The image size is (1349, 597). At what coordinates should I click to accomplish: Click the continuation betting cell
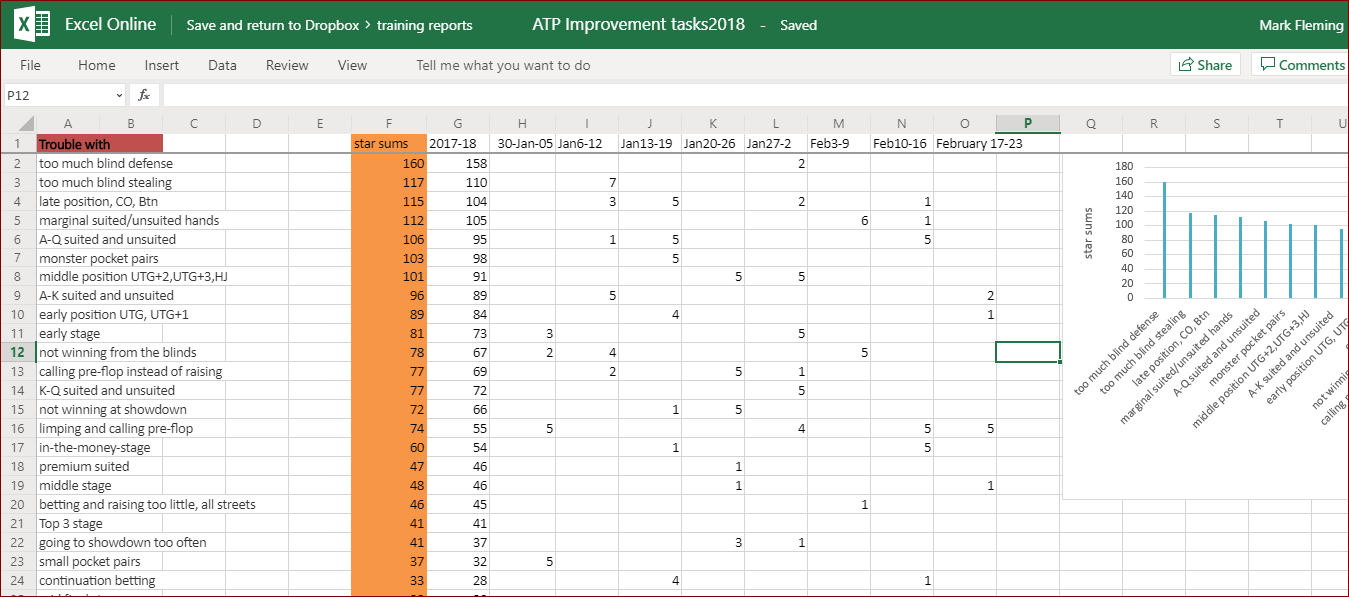97,580
